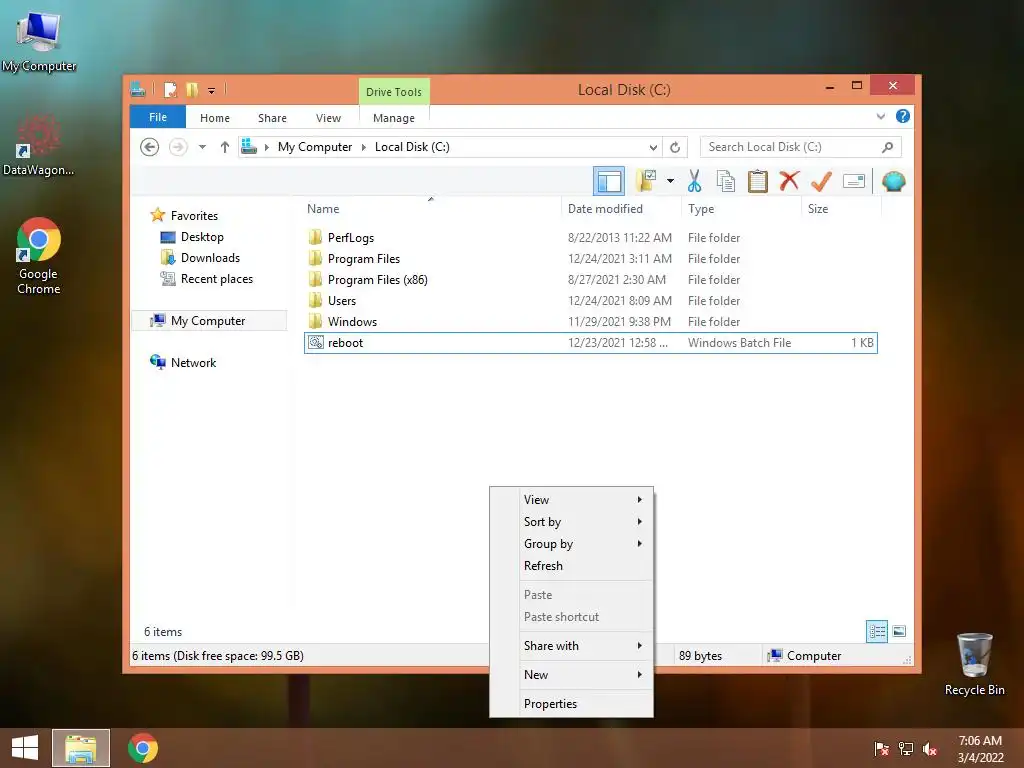Click the Email envelope toolbar icon
Viewport: 1024px width, 768px height.
pos(854,181)
